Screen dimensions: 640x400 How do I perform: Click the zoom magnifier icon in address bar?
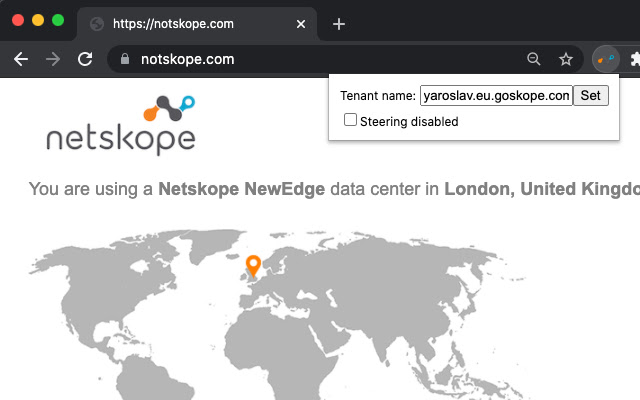(534, 59)
